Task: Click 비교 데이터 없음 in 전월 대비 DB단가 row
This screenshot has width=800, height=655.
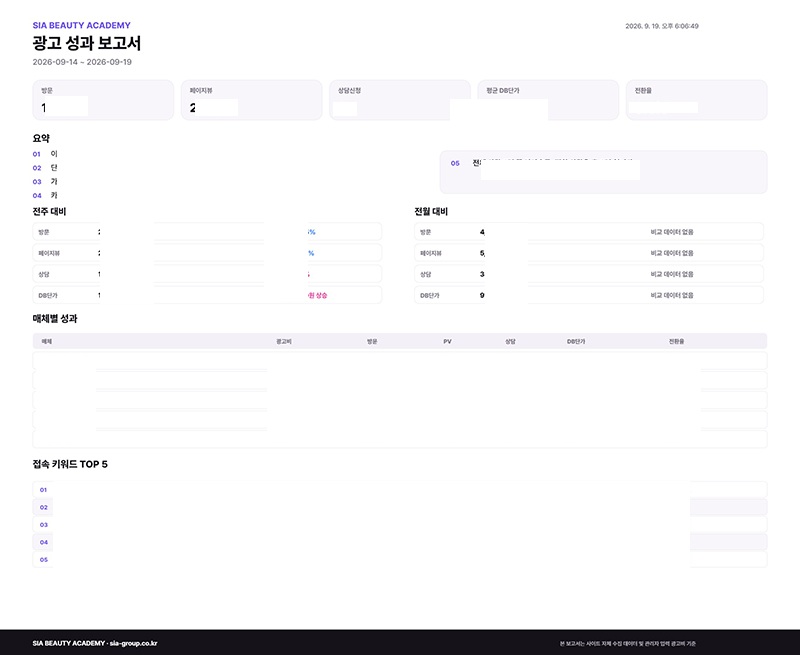Action: point(672,295)
